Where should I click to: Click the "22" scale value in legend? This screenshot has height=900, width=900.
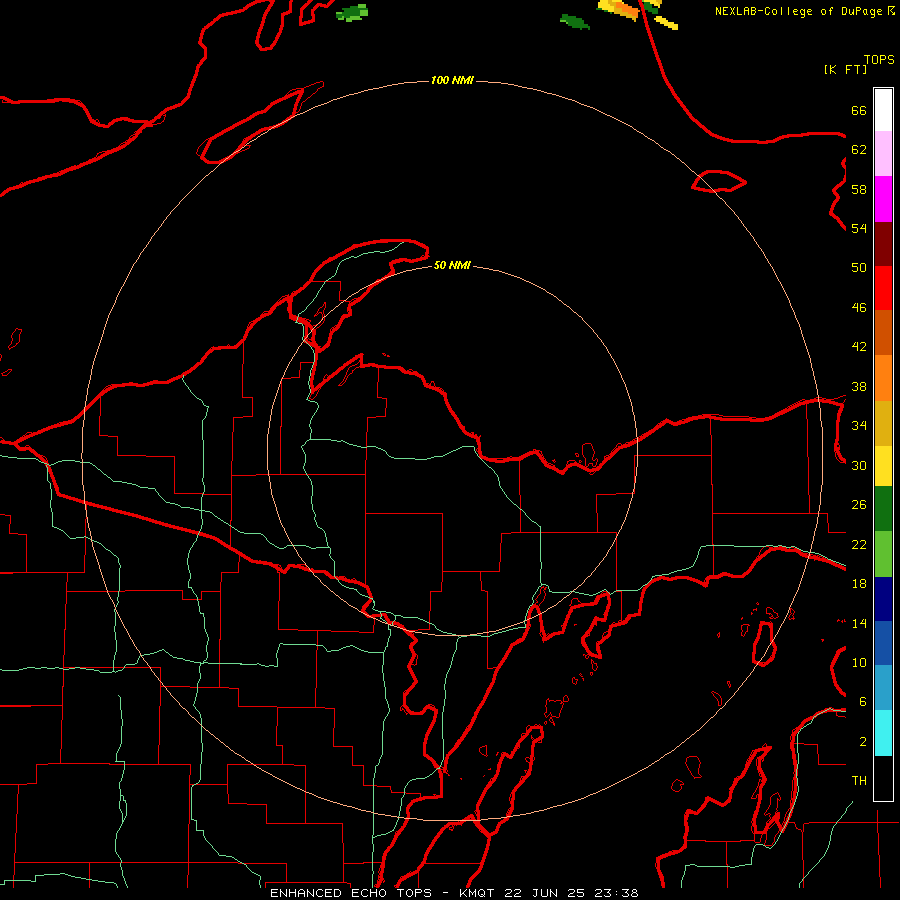(x=859, y=545)
